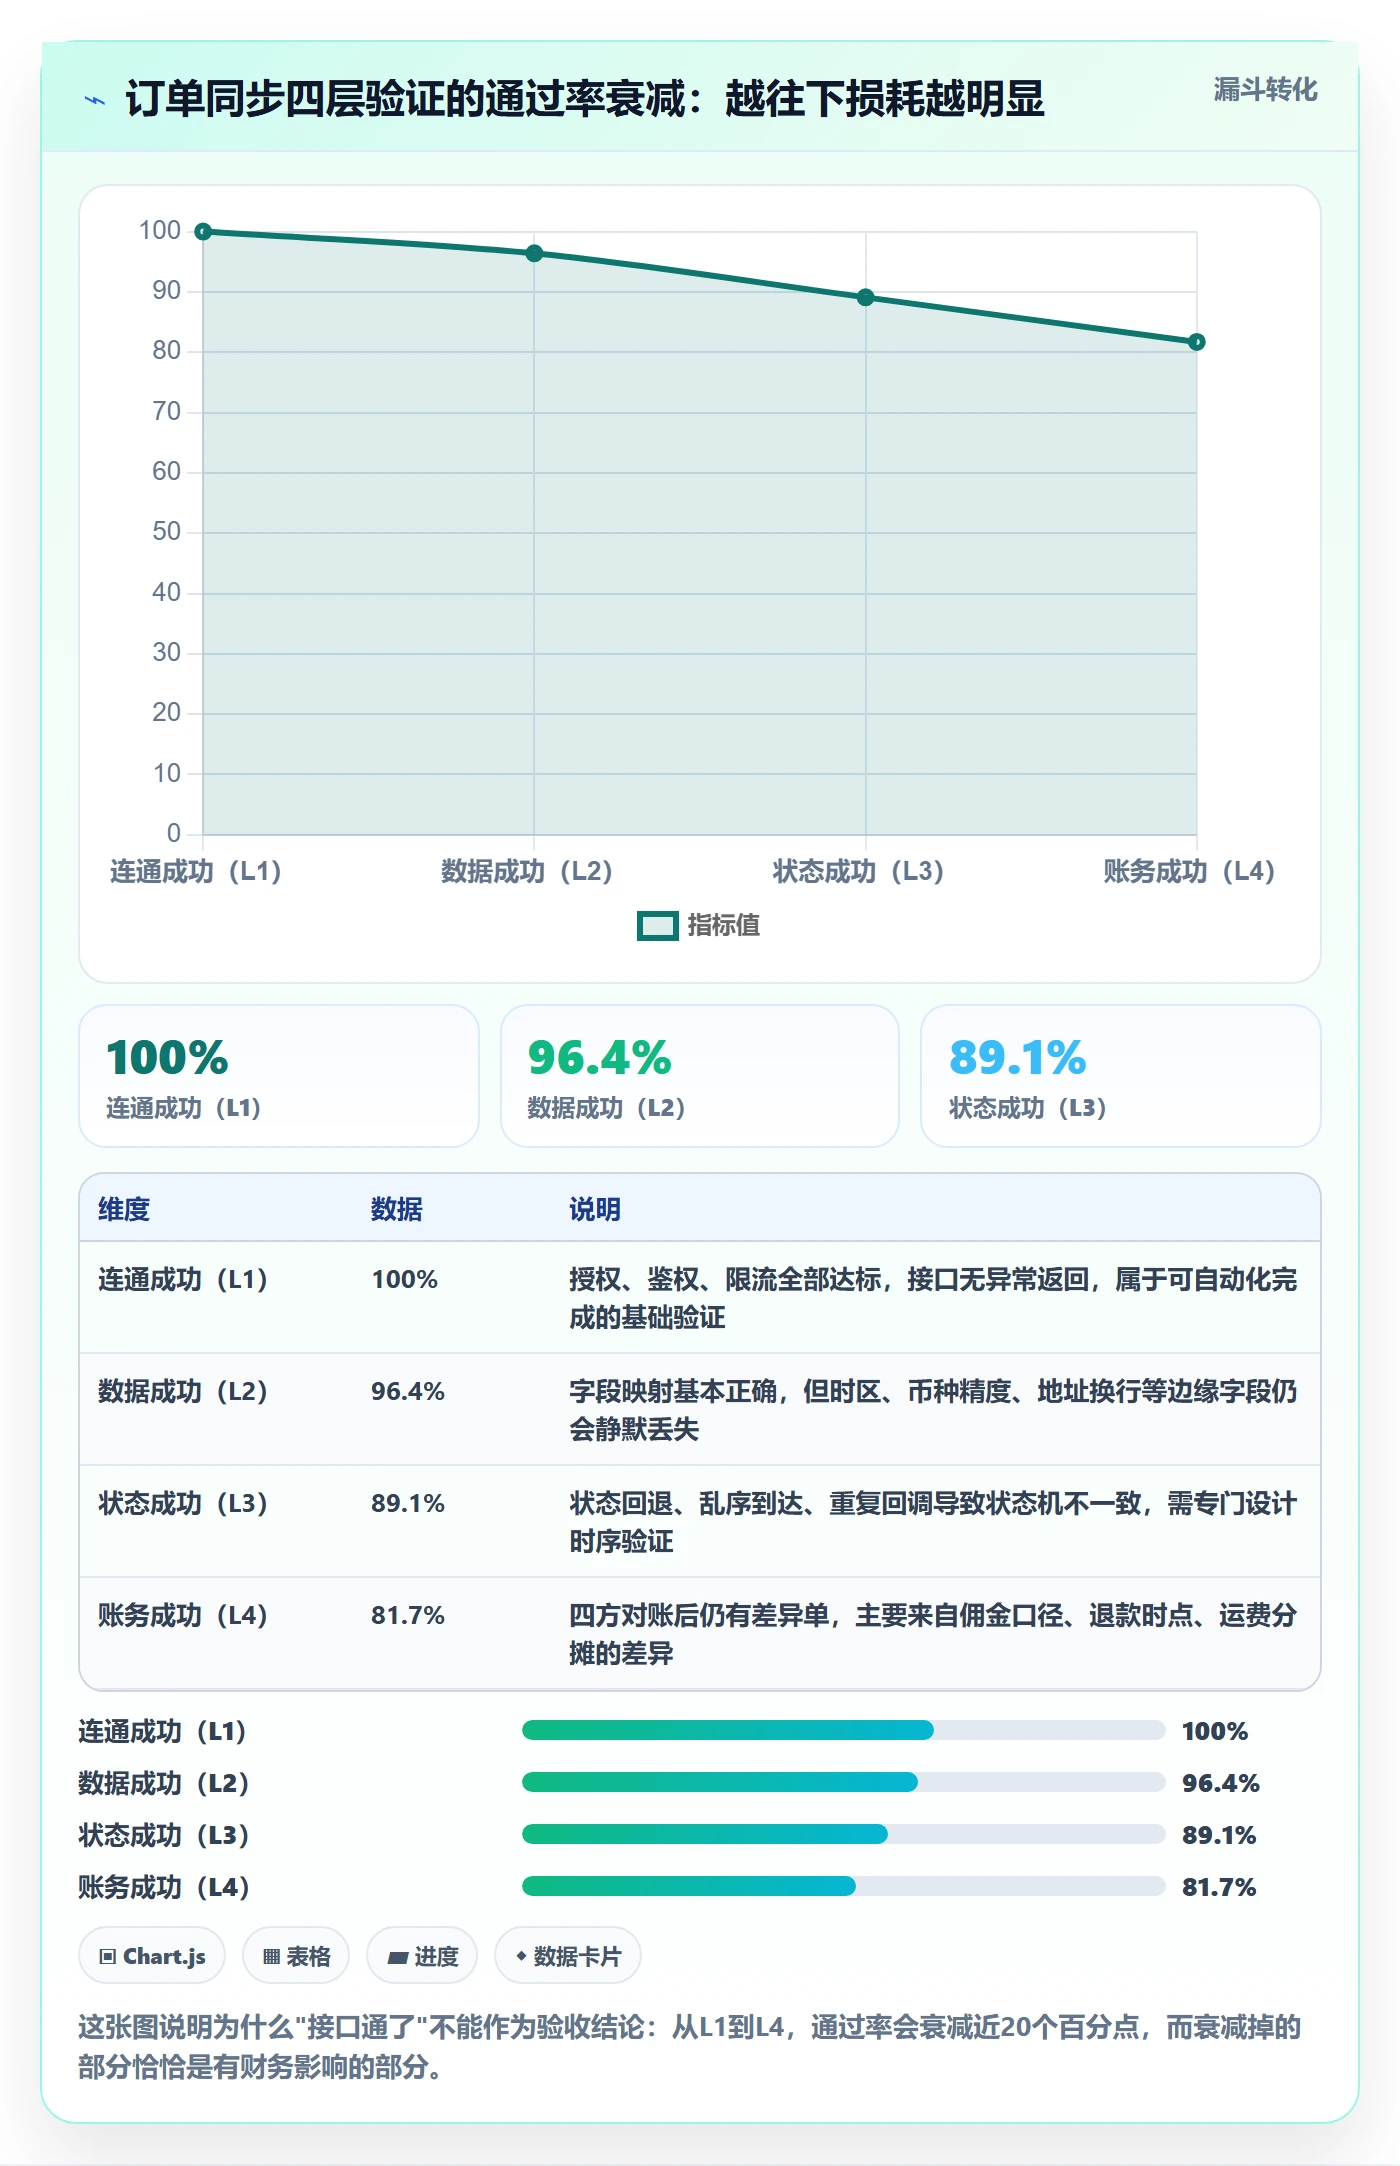
Task: Click the 账务成功（L4）progress bar
Action: (x=844, y=1886)
